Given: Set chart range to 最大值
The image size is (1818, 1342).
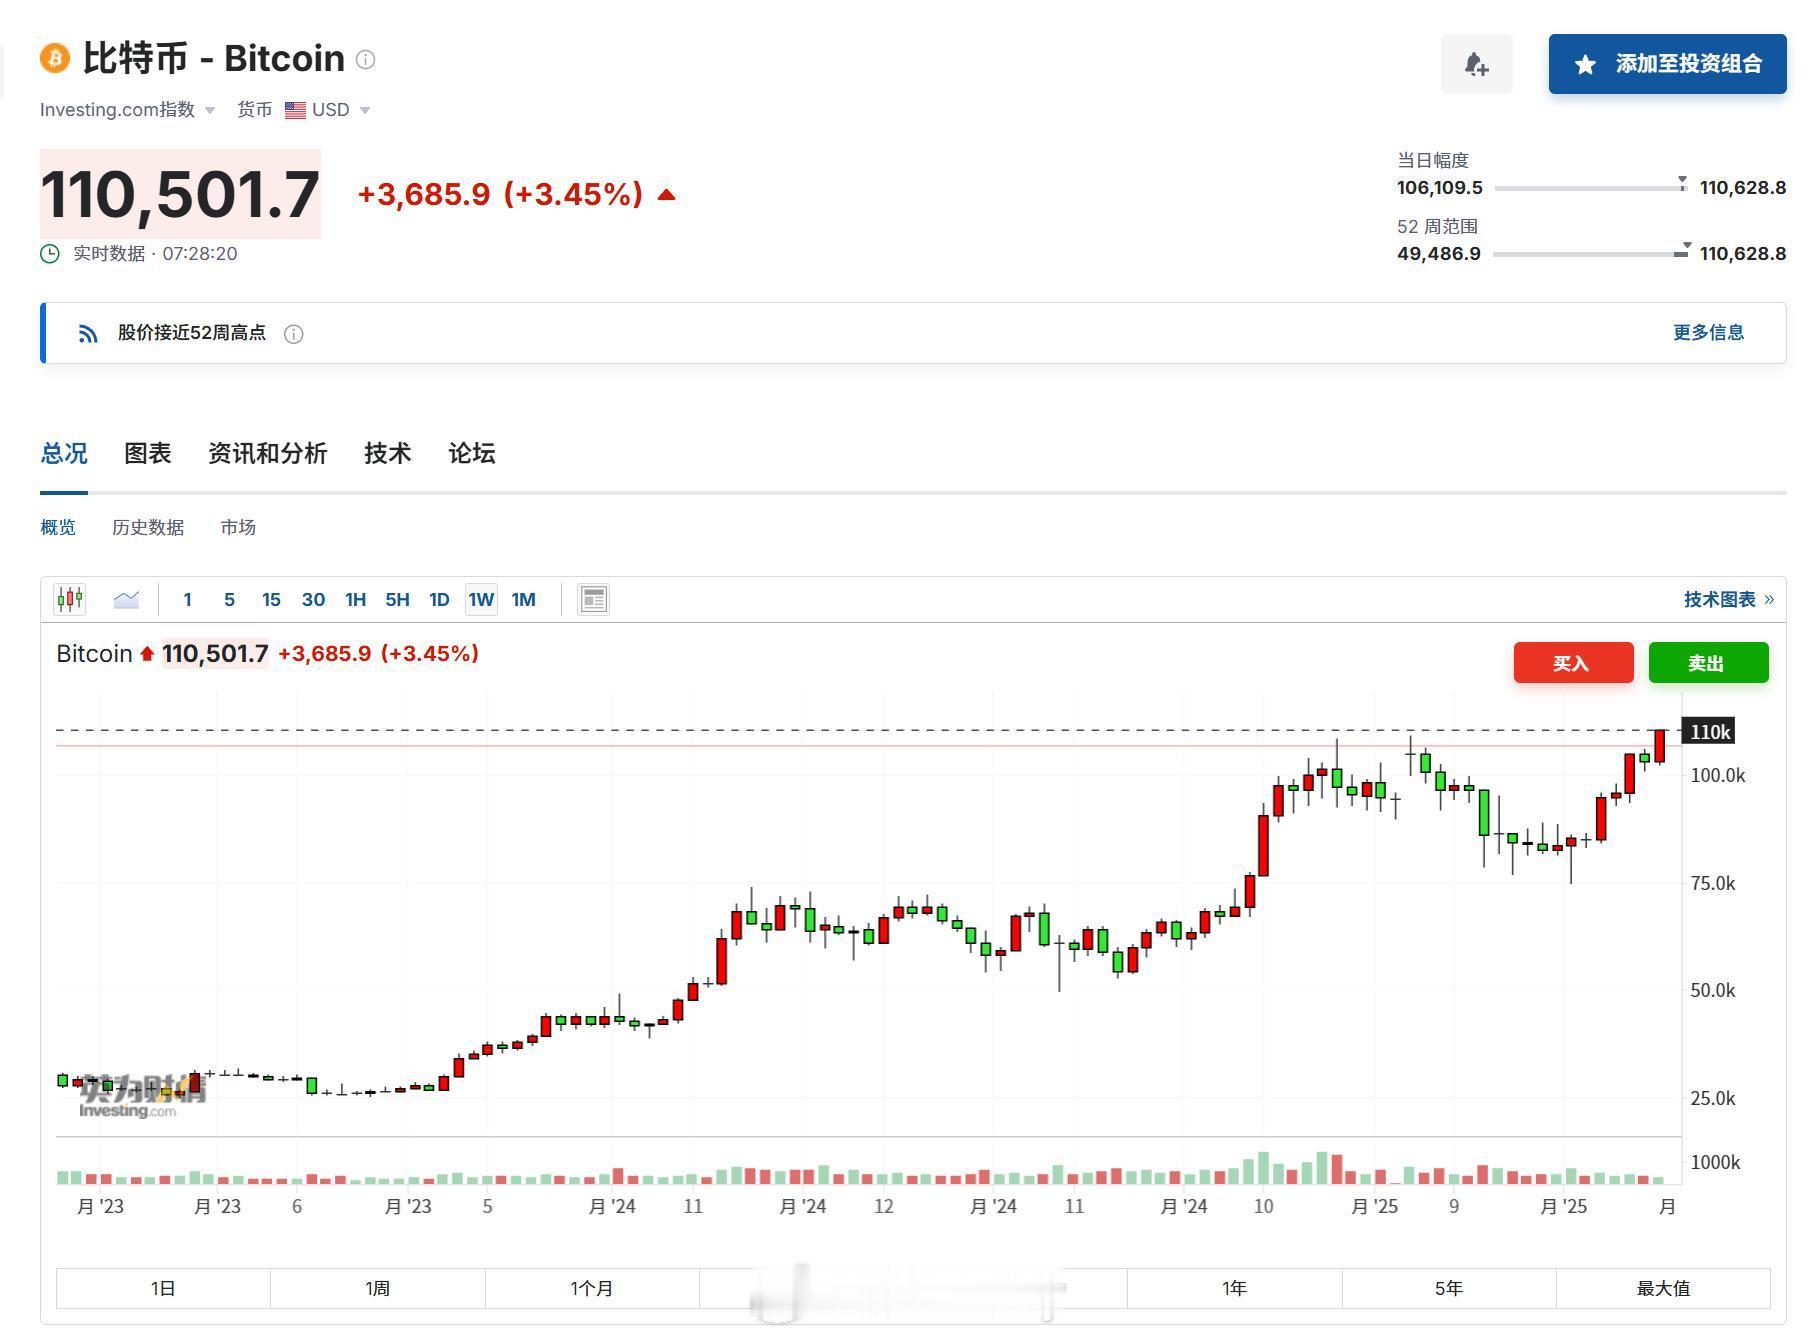Looking at the screenshot, I should tap(1663, 1288).
